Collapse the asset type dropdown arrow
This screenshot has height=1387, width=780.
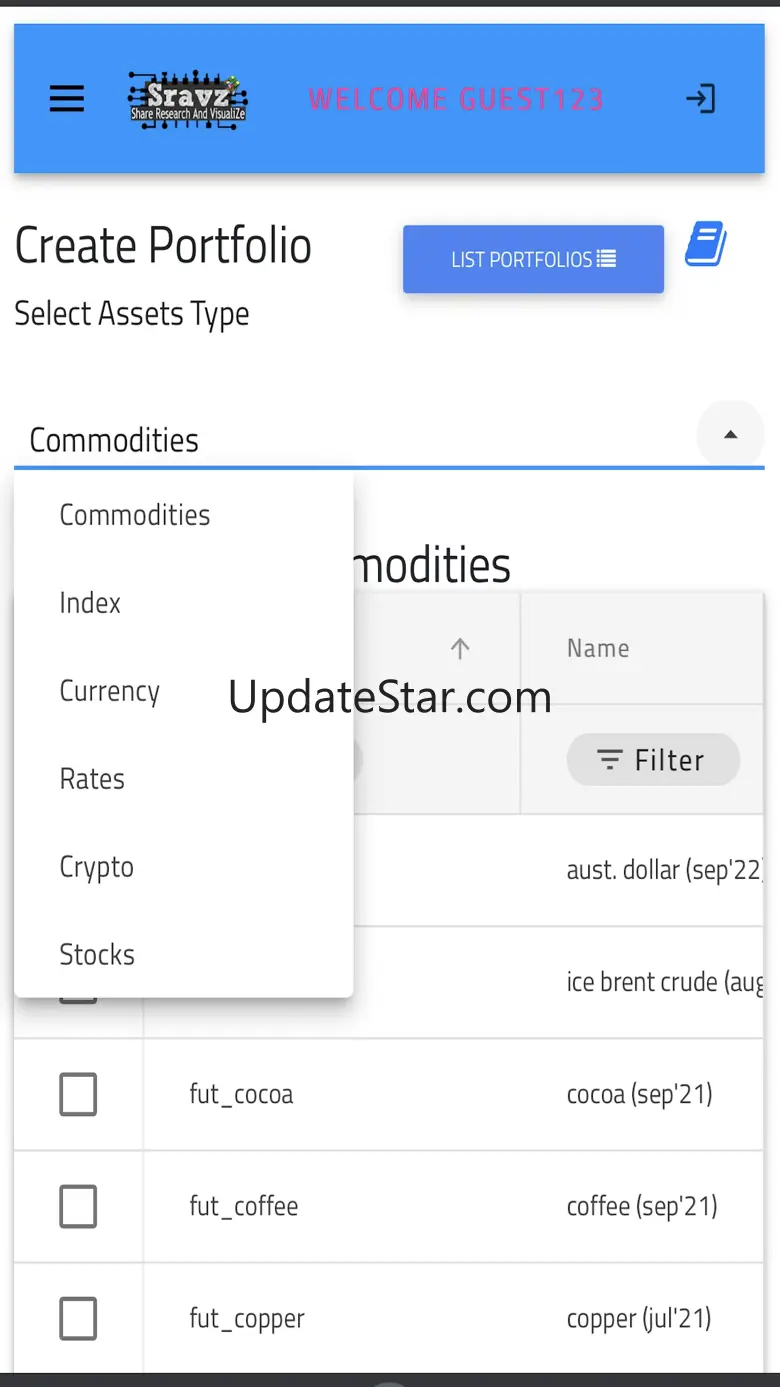coord(730,435)
